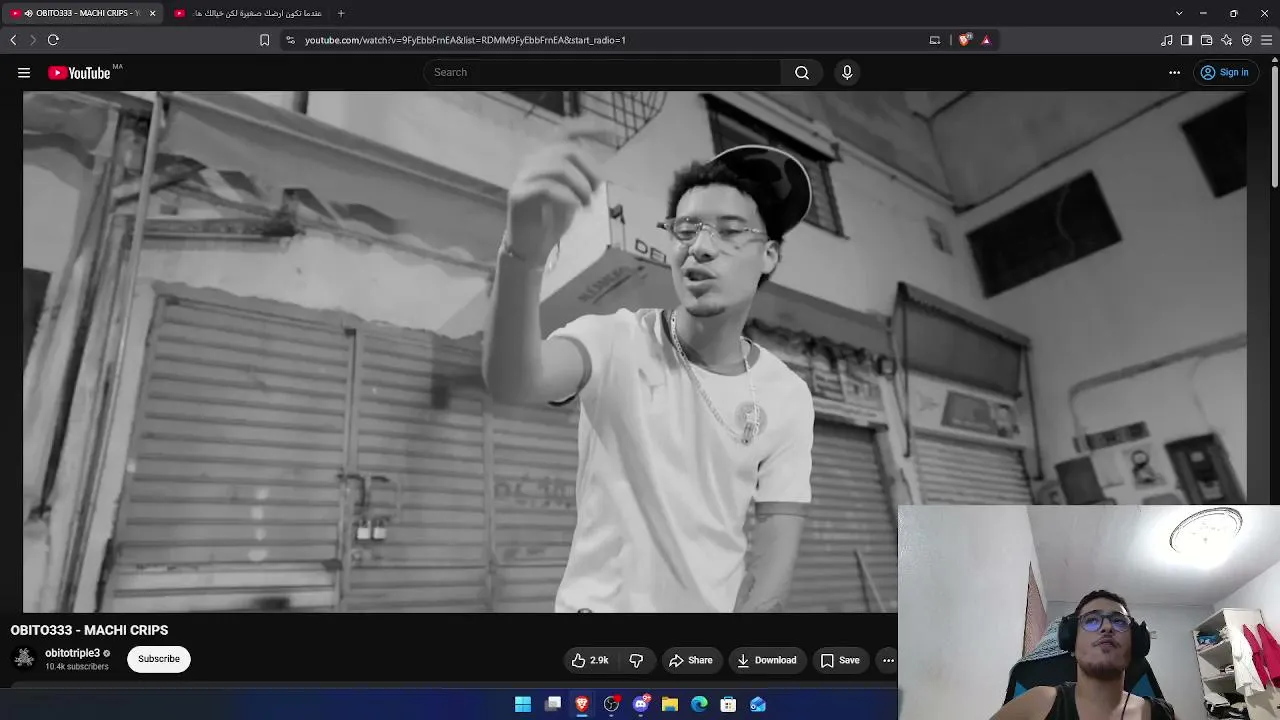Sign in to YouTube

[1224, 72]
